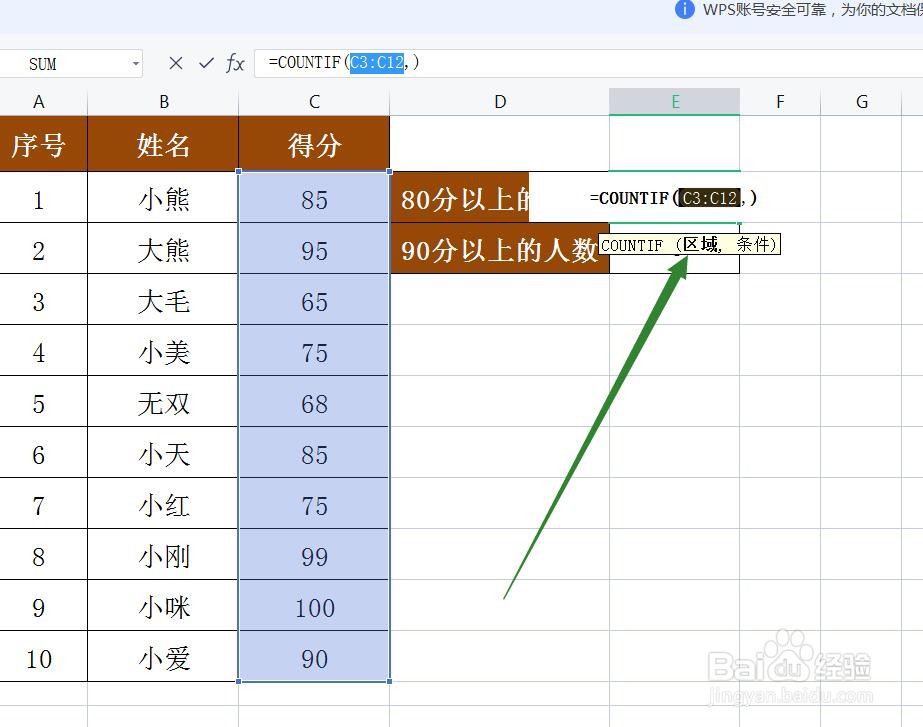
Task: Open the Name Box dropdown arrow
Action: coord(137,63)
